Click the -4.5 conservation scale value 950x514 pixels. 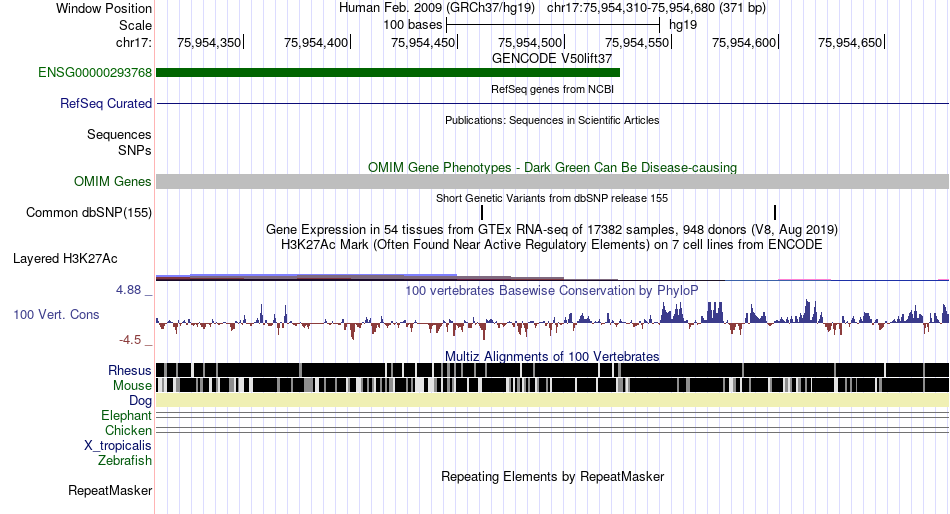coord(130,340)
